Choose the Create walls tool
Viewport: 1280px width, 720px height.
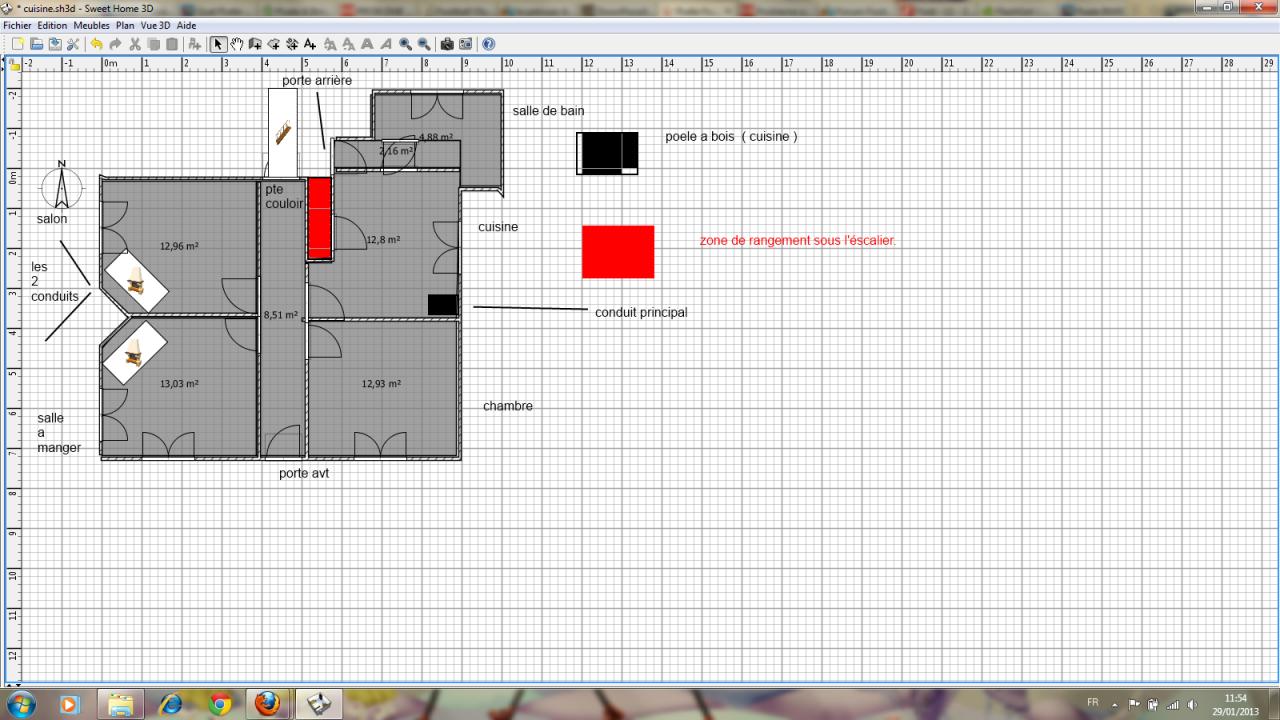(x=255, y=44)
